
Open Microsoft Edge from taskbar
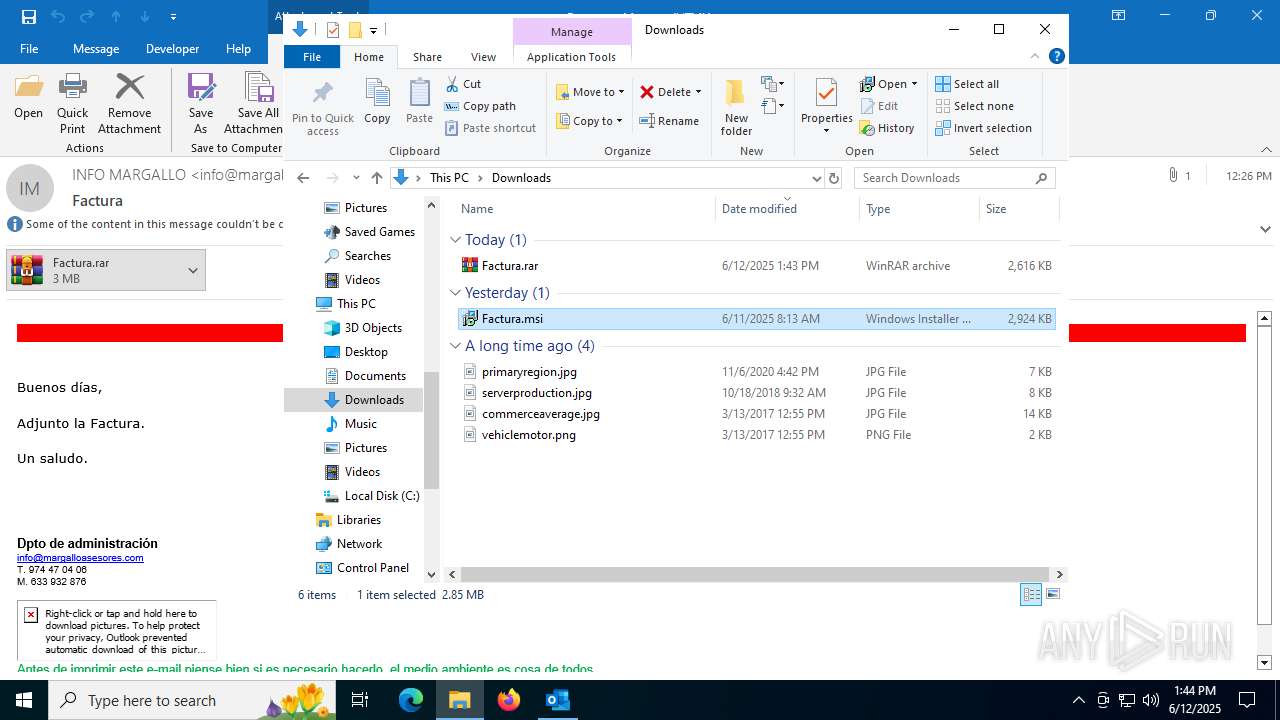pyautogui.click(x=411, y=700)
